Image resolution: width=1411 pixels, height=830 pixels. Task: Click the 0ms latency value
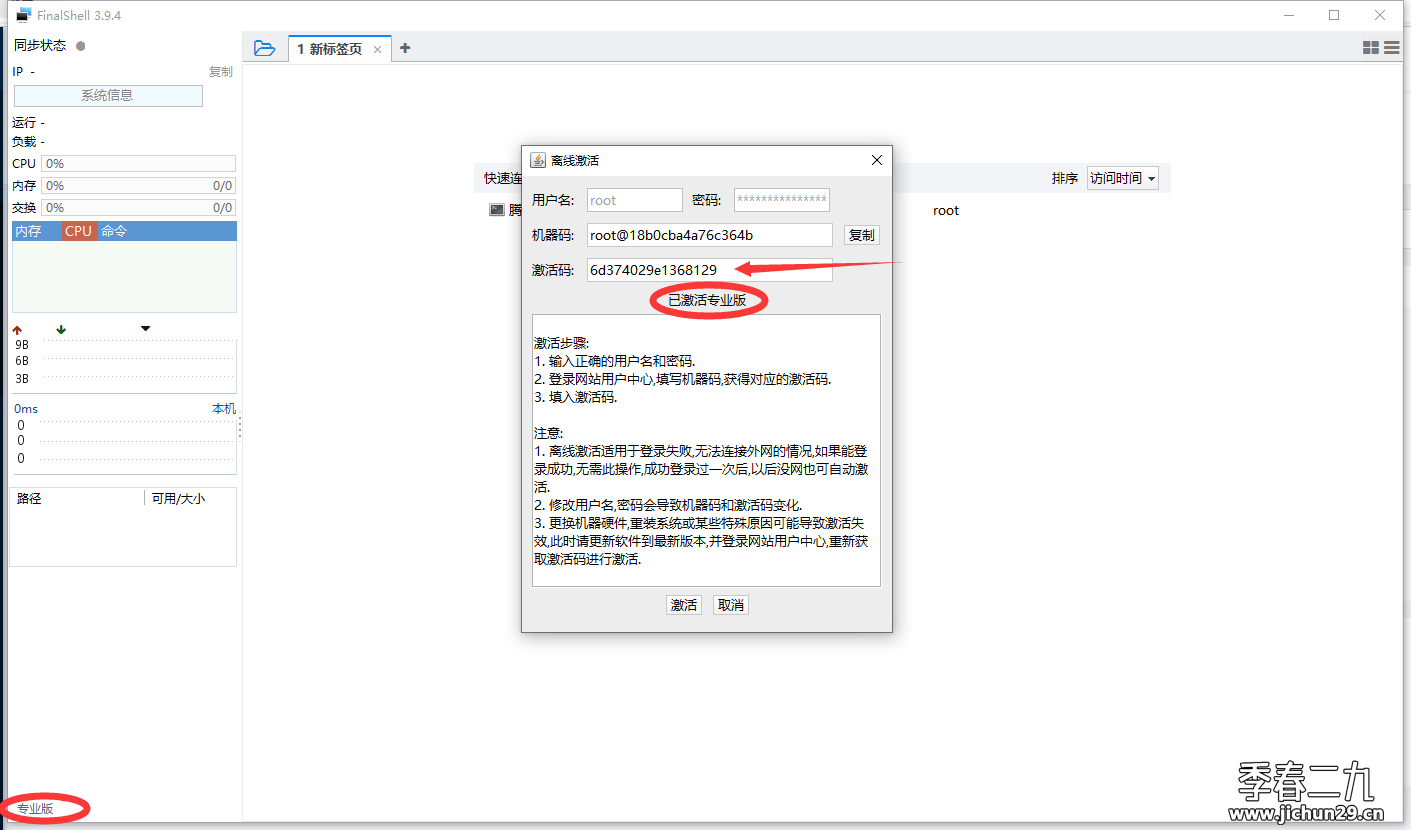[x=26, y=408]
